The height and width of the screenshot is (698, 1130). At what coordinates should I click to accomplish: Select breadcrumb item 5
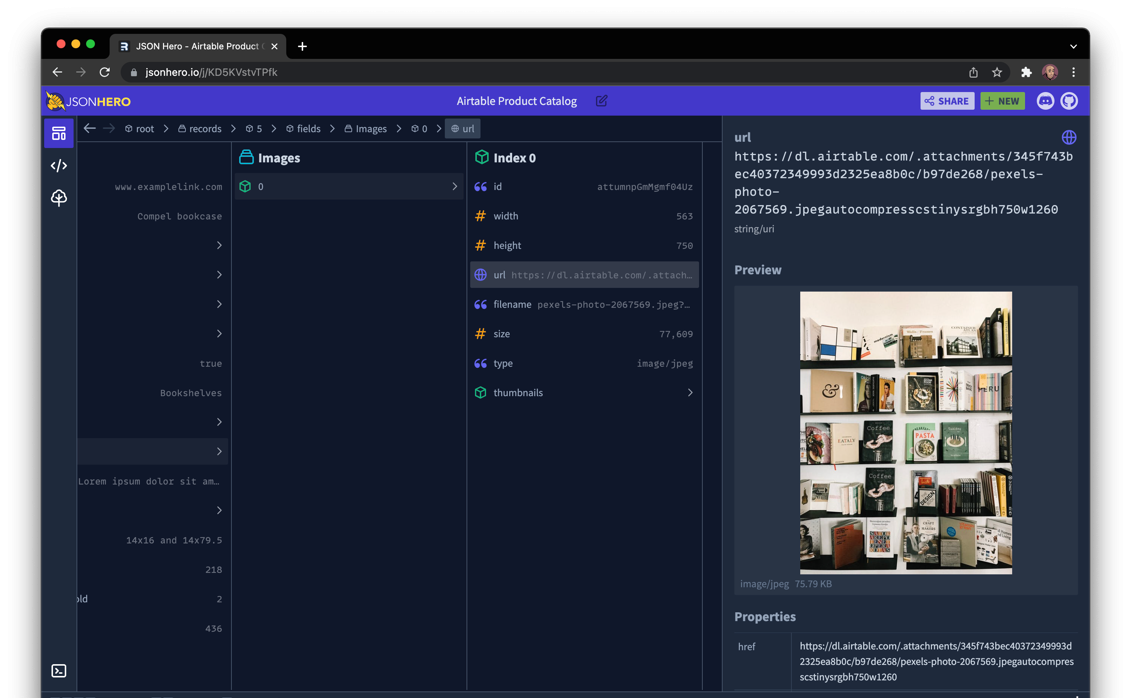(254, 128)
